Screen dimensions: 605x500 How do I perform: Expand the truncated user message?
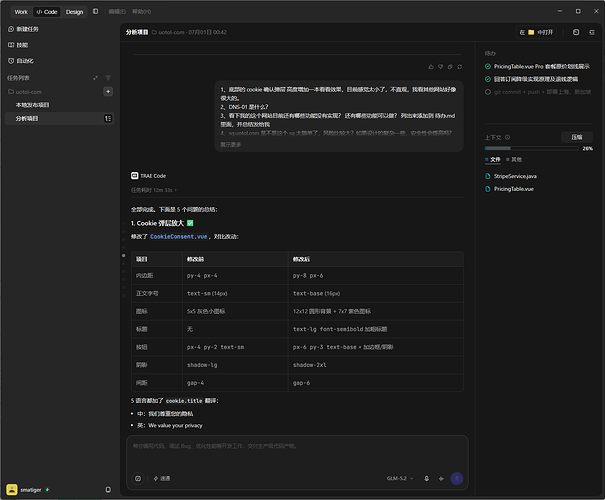(231, 145)
